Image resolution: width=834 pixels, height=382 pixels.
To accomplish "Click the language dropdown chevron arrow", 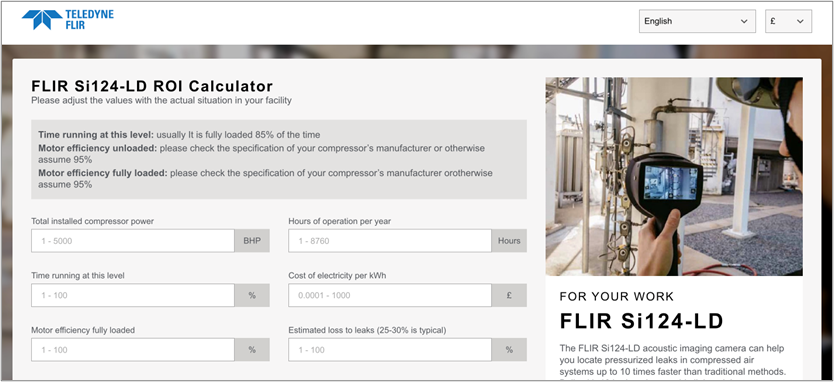I will click(744, 21).
